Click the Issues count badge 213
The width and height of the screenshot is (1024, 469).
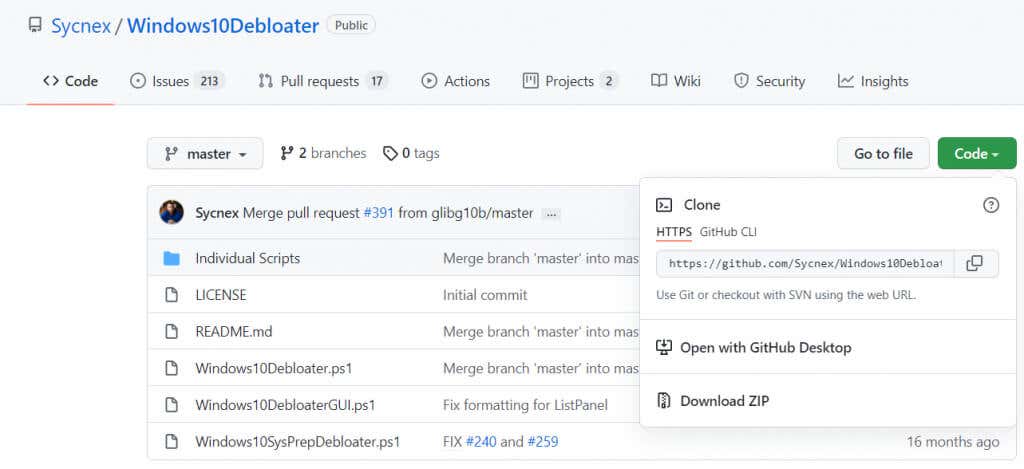(209, 81)
